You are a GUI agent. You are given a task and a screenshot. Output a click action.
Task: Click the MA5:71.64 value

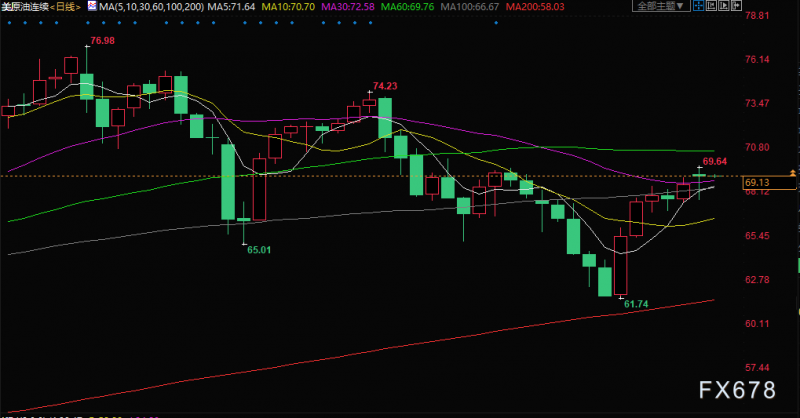[231, 7]
